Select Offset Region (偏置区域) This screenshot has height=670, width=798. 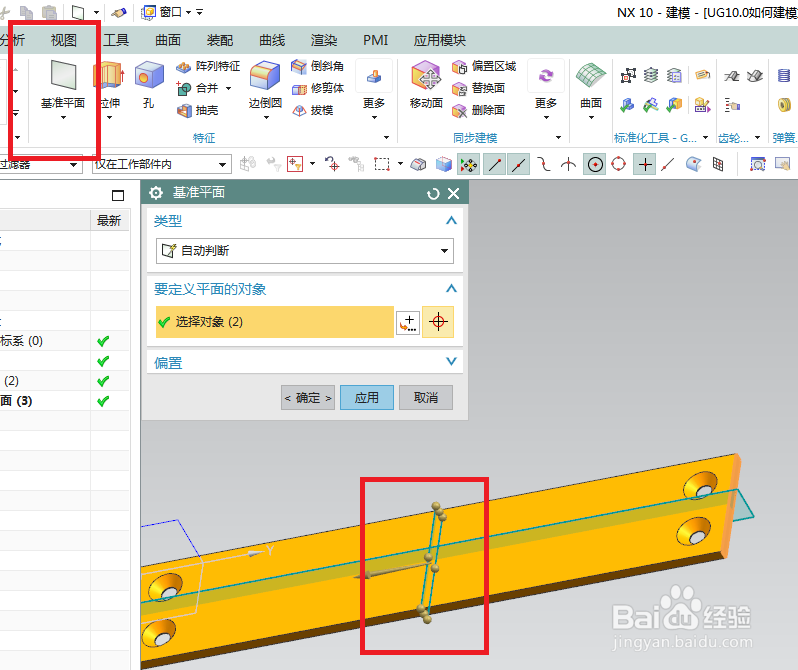point(484,66)
